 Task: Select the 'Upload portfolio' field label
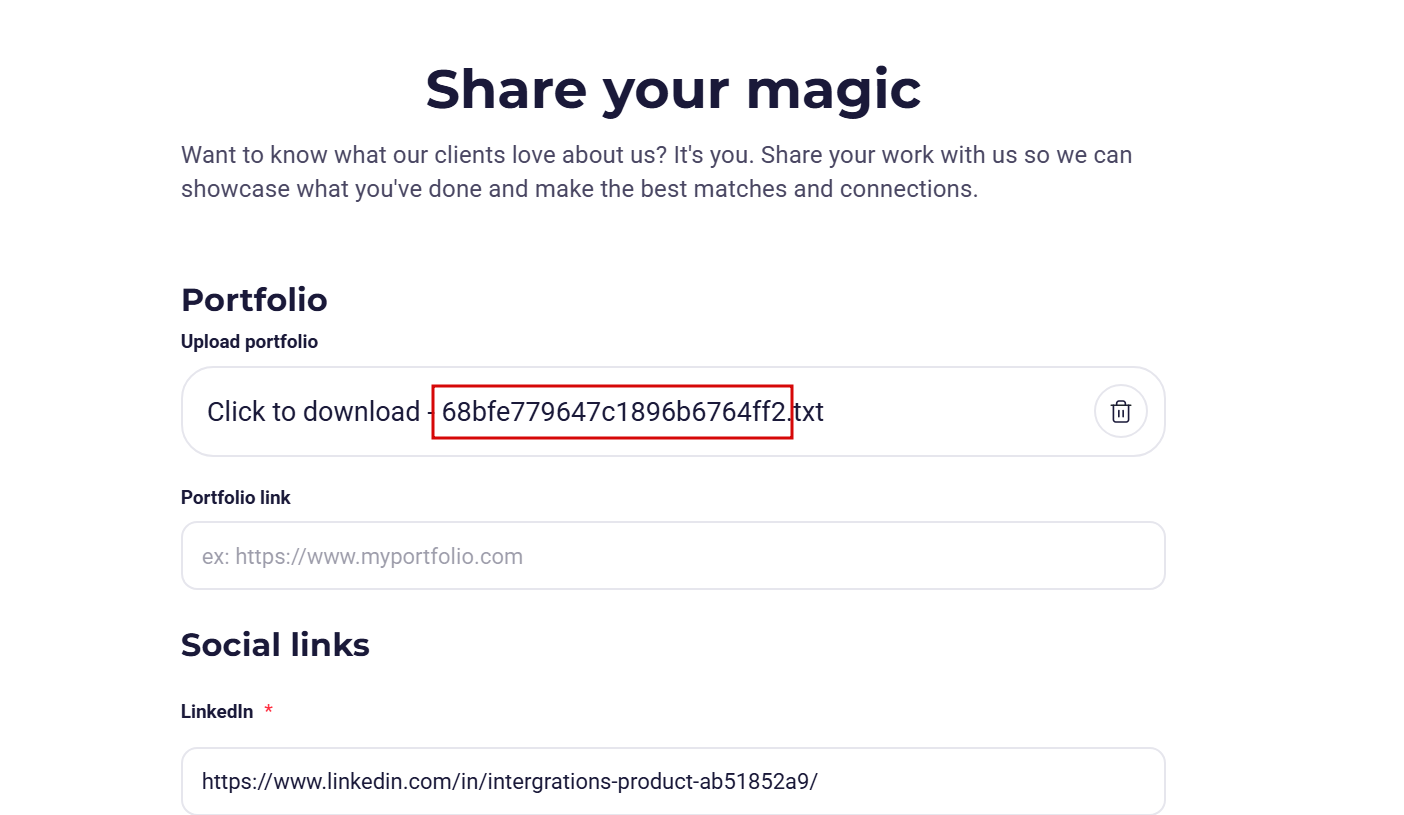(x=249, y=342)
